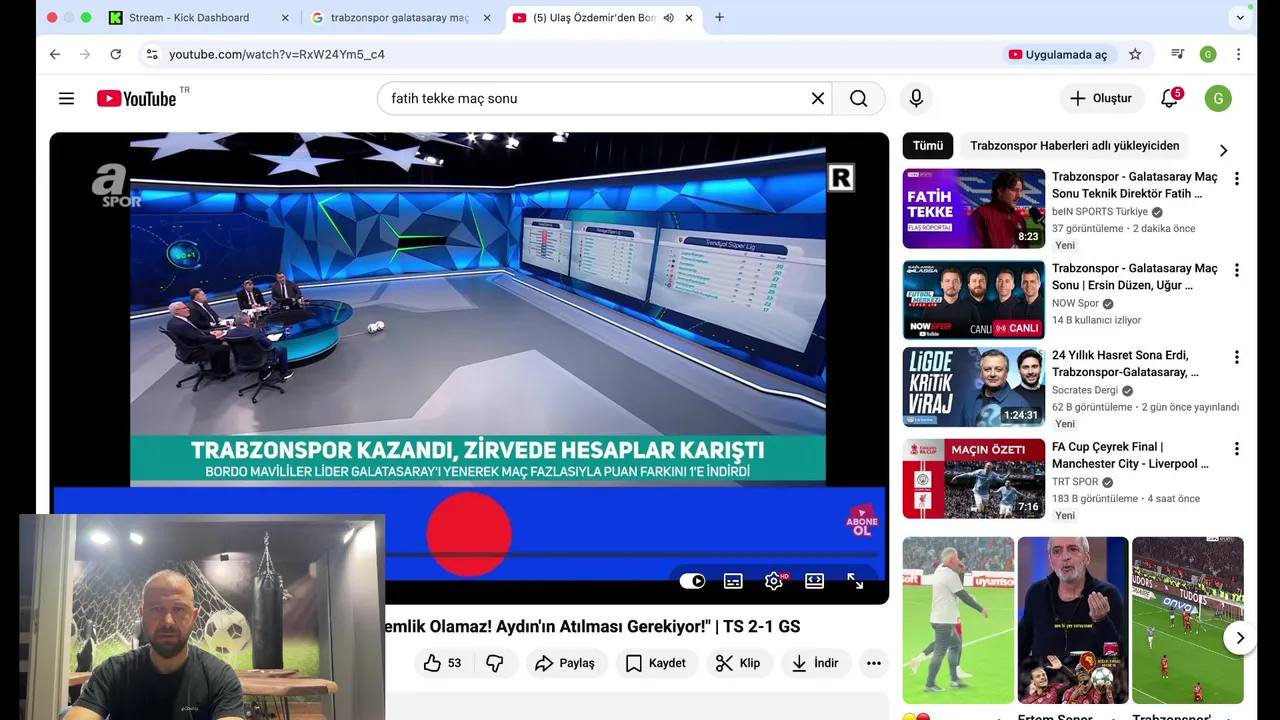Start voice search with microphone
Image resolution: width=1280 pixels, height=720 pixels.
[x=915, y=98]
